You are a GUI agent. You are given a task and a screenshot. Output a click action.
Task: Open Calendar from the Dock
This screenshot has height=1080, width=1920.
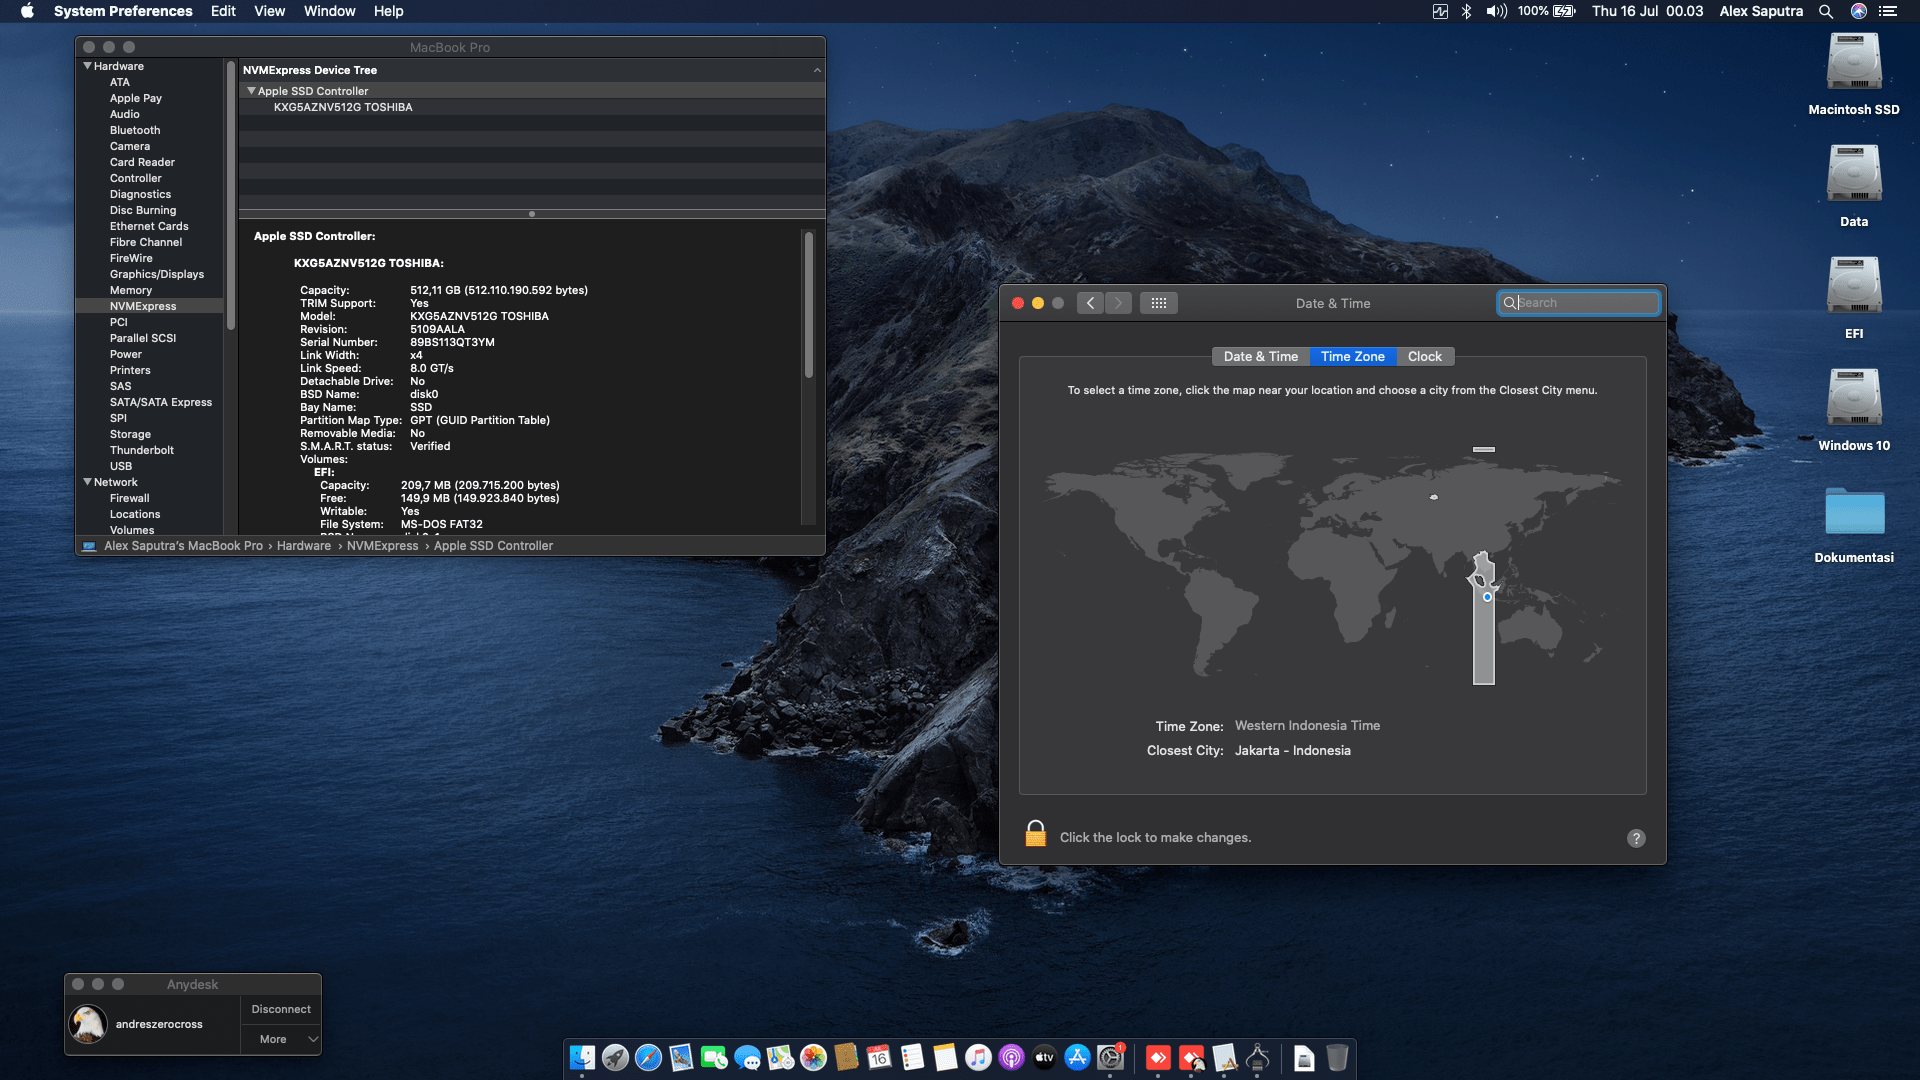click(x=877, y=1058)
